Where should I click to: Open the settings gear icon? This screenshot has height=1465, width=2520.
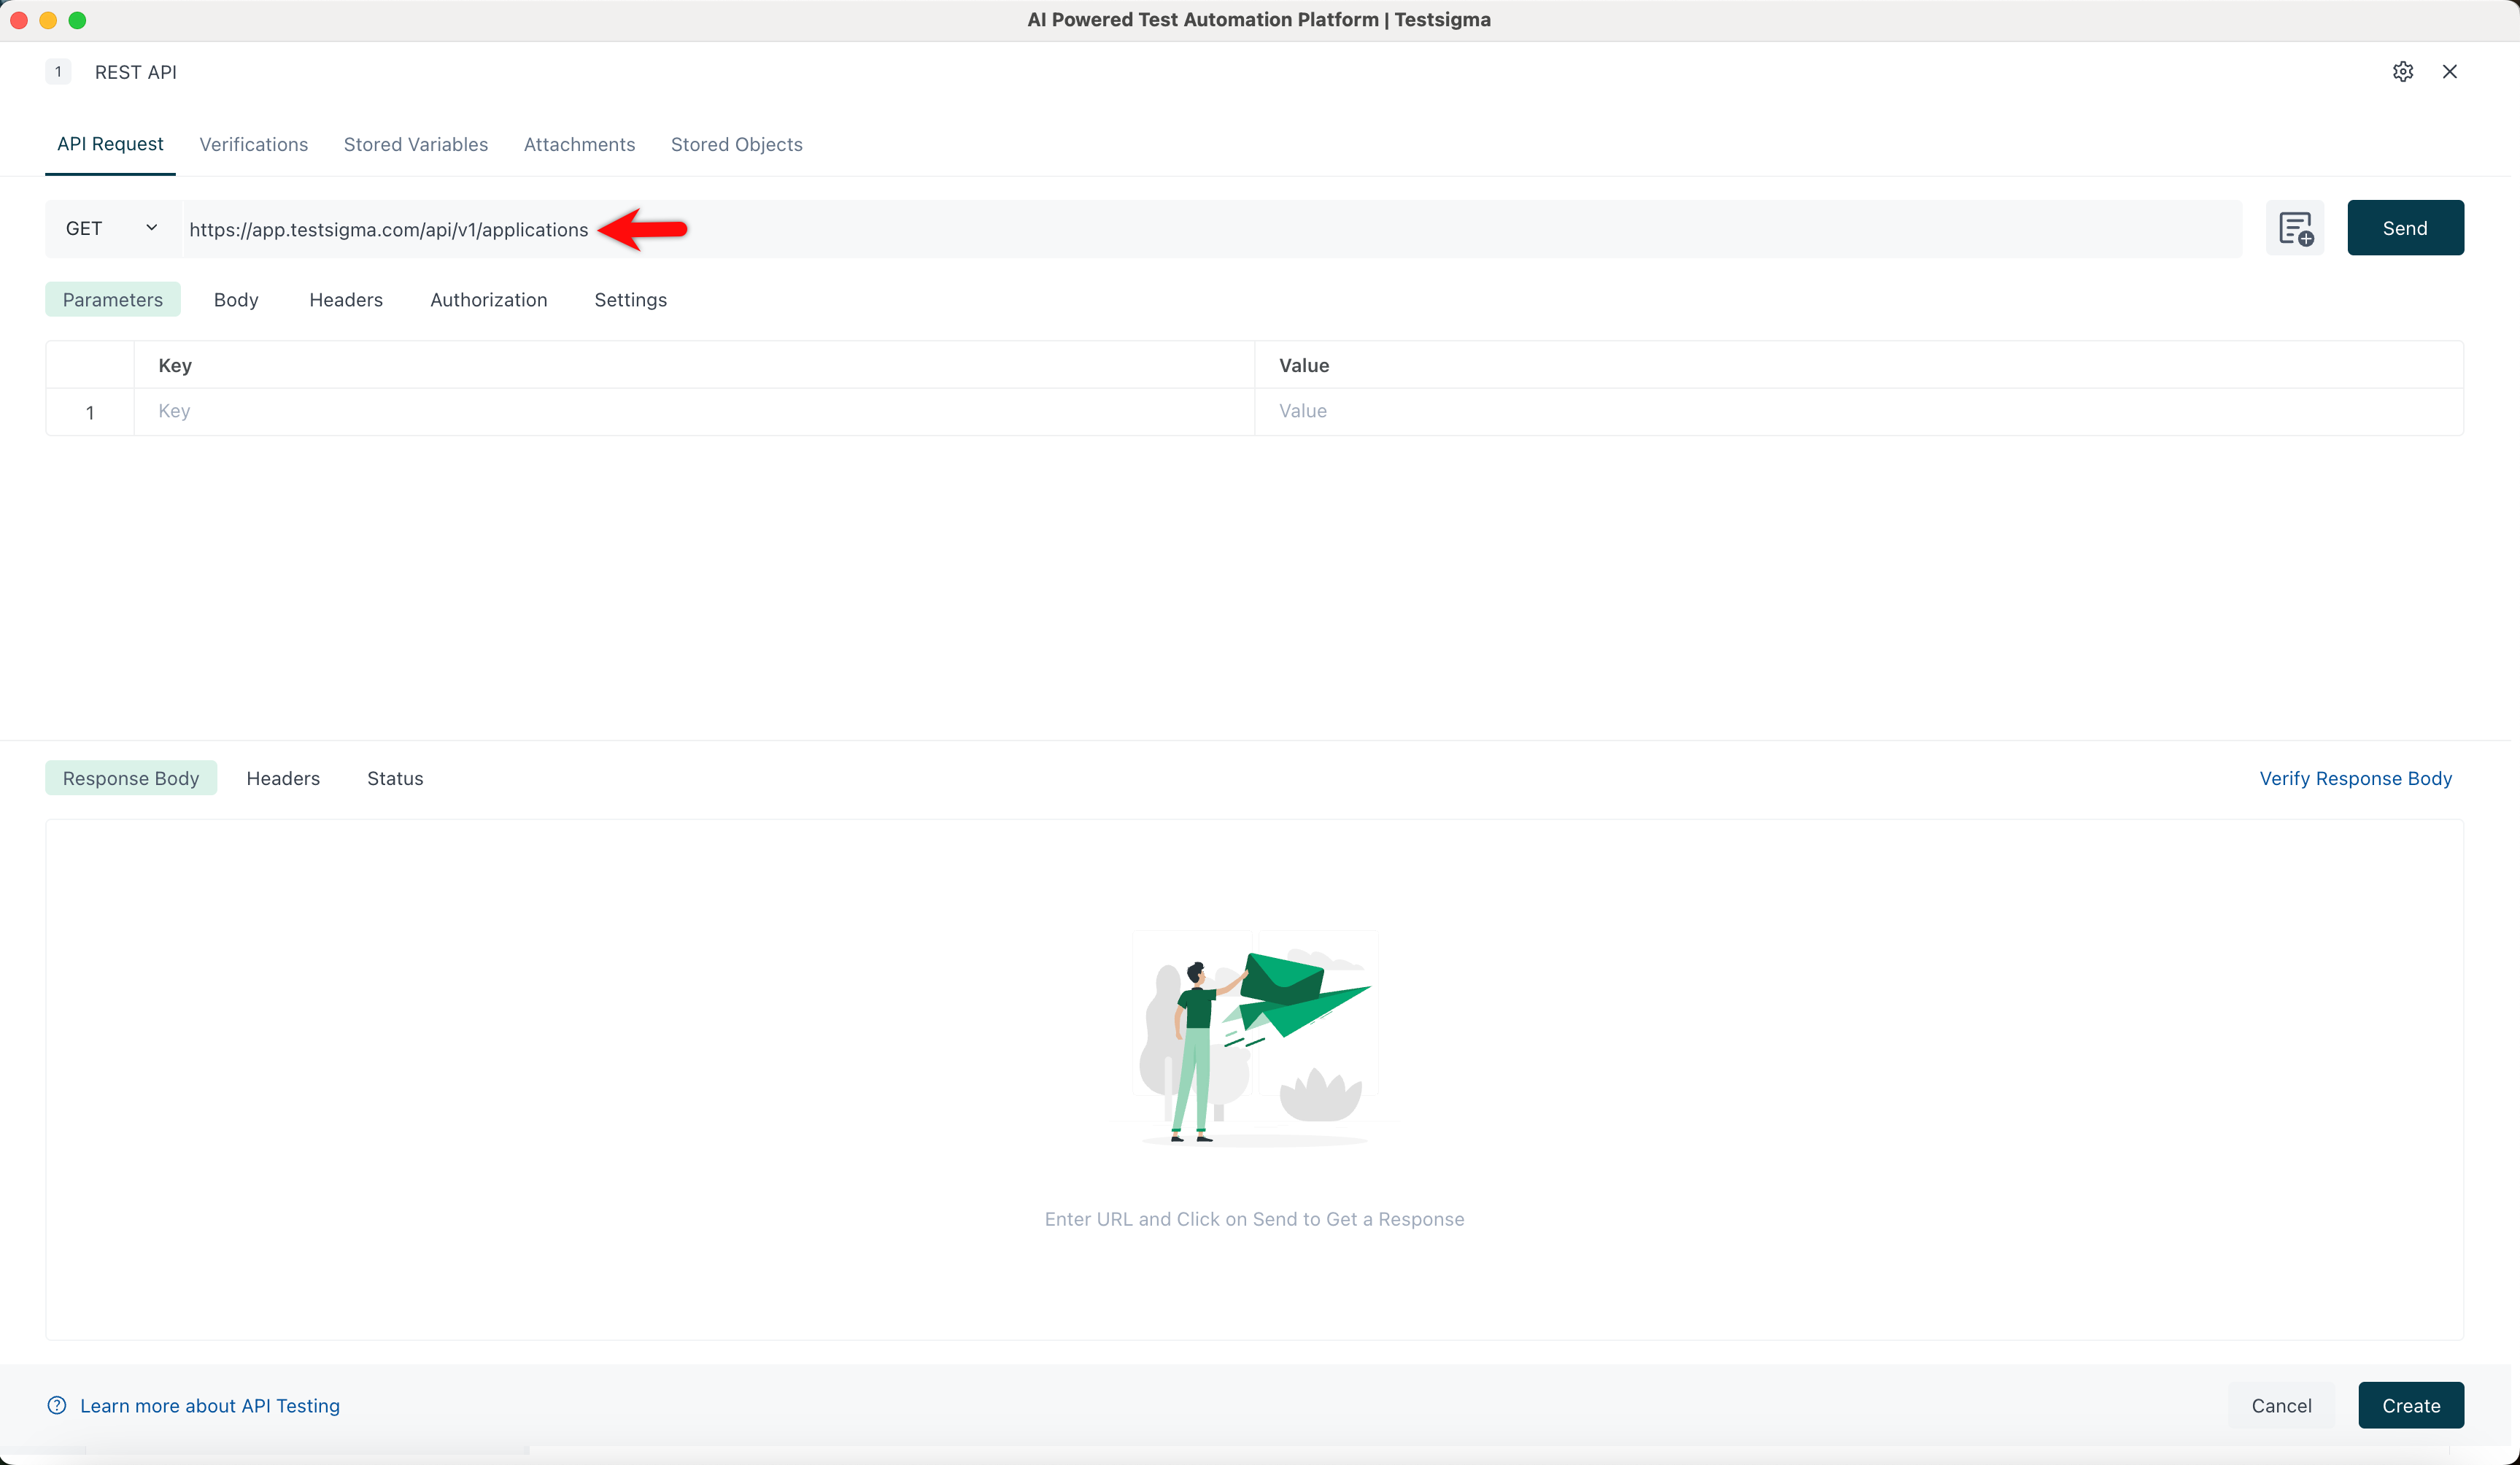pos(2403,71)
